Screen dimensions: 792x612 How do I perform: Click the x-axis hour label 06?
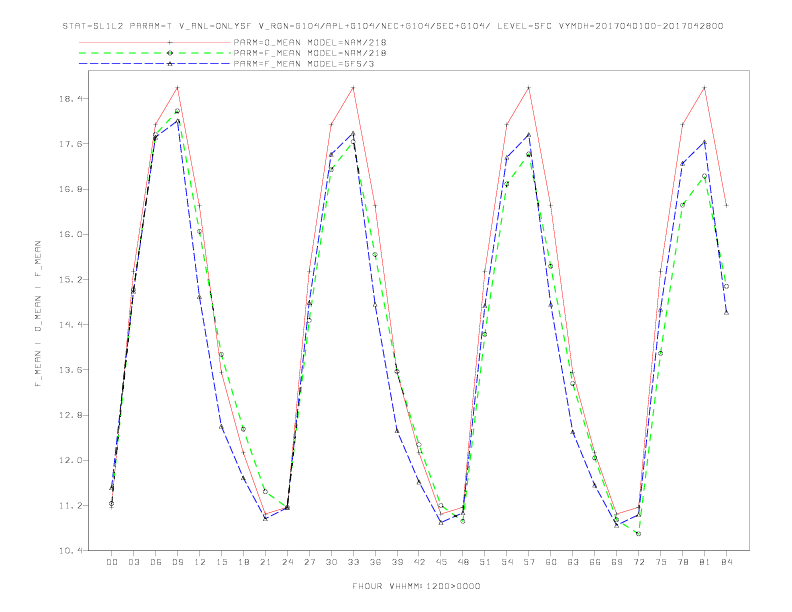(x=156, y=562)
